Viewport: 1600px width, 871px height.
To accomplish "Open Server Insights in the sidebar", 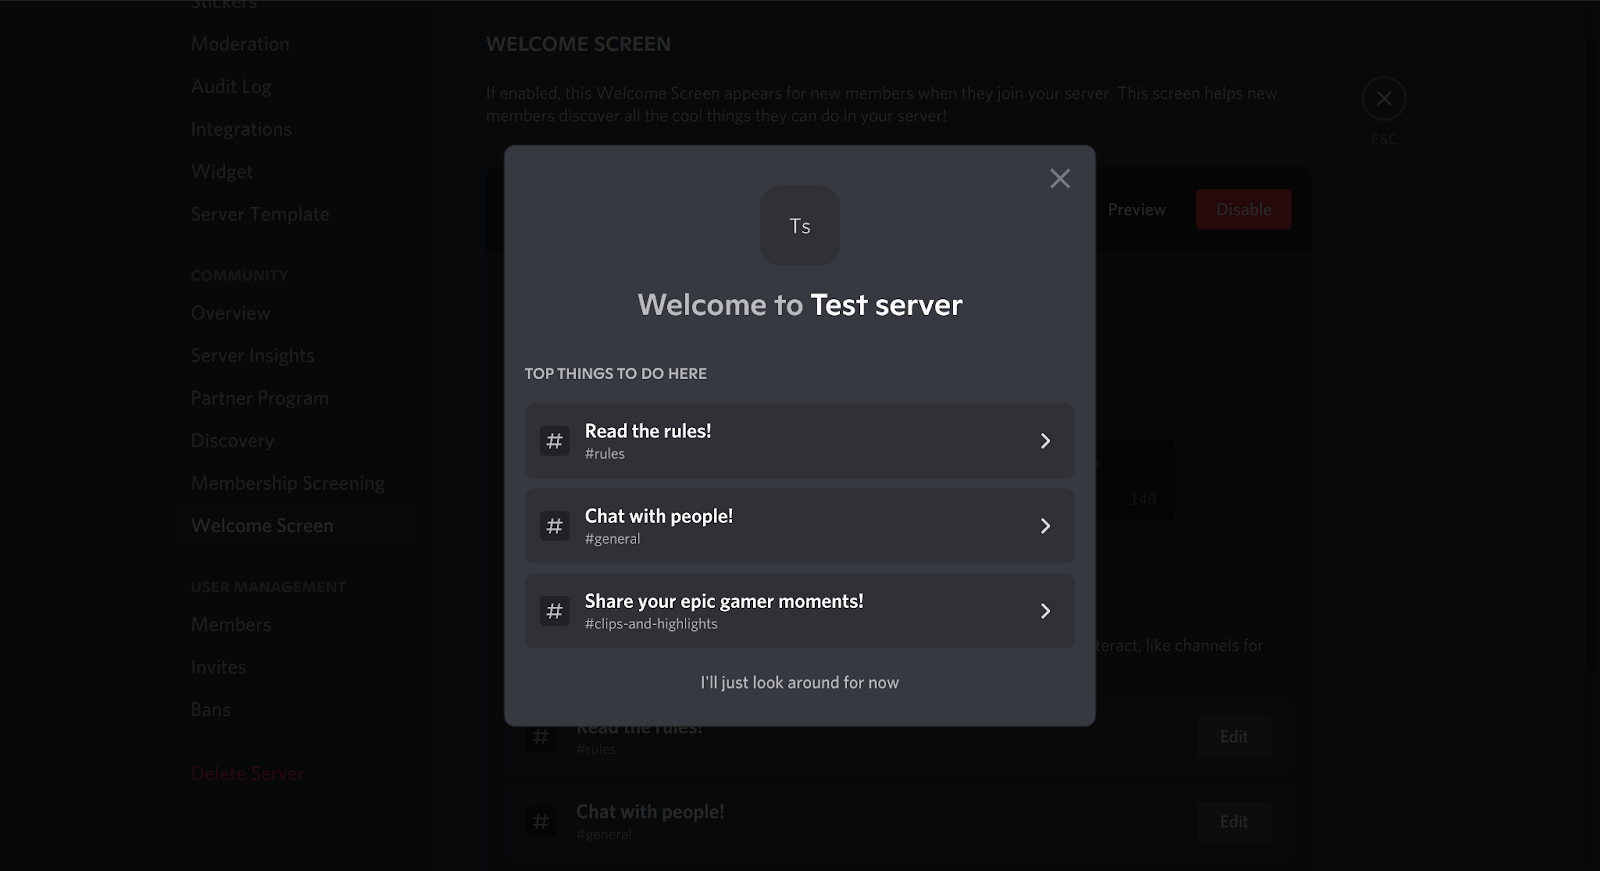I will click(x=253, y=356).
